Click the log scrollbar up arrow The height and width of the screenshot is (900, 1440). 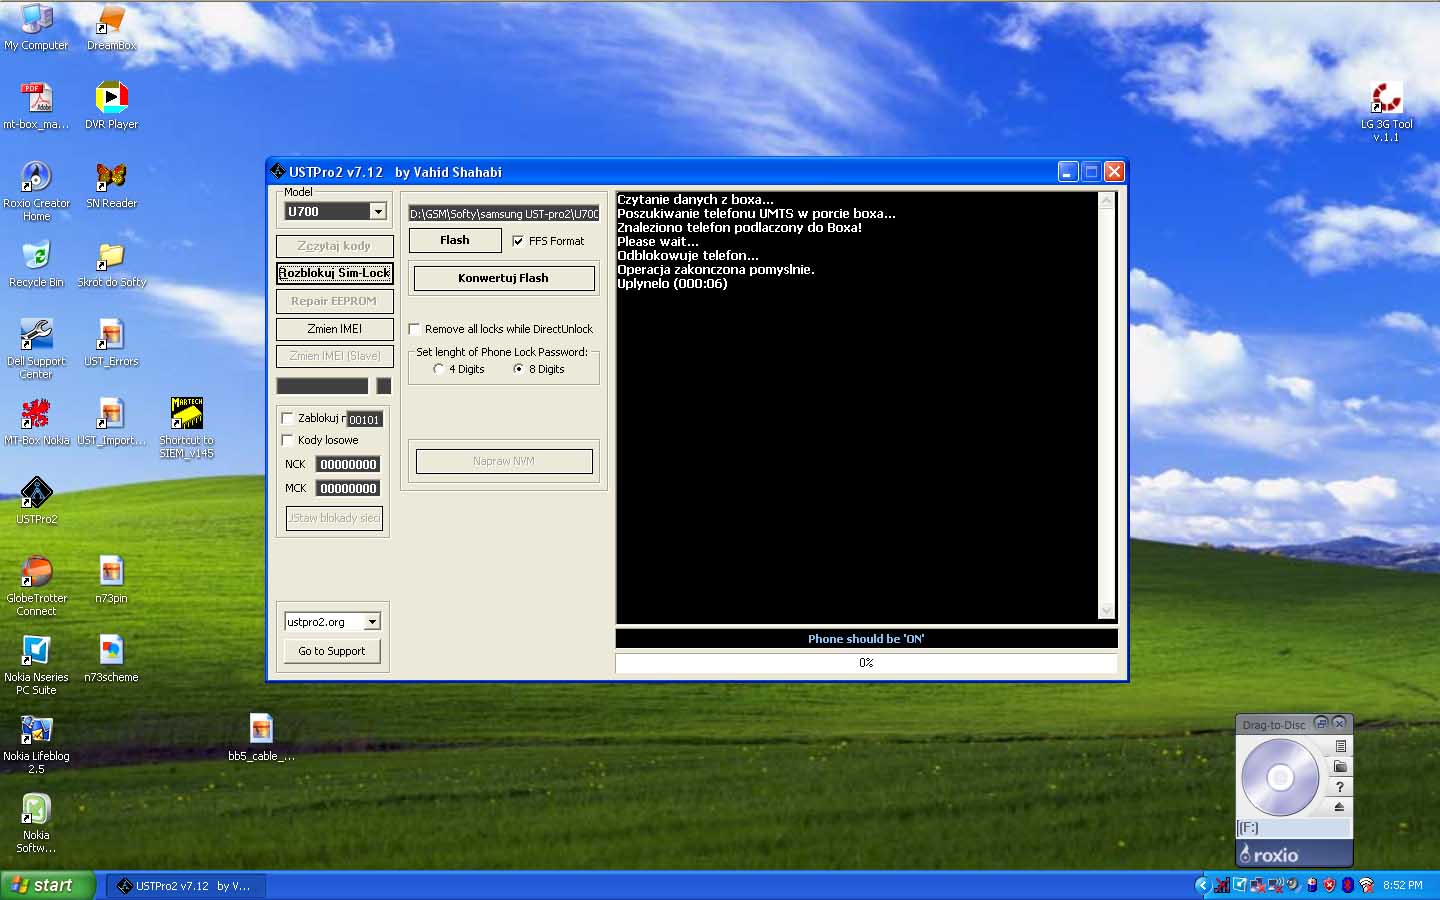point(1106,201)
